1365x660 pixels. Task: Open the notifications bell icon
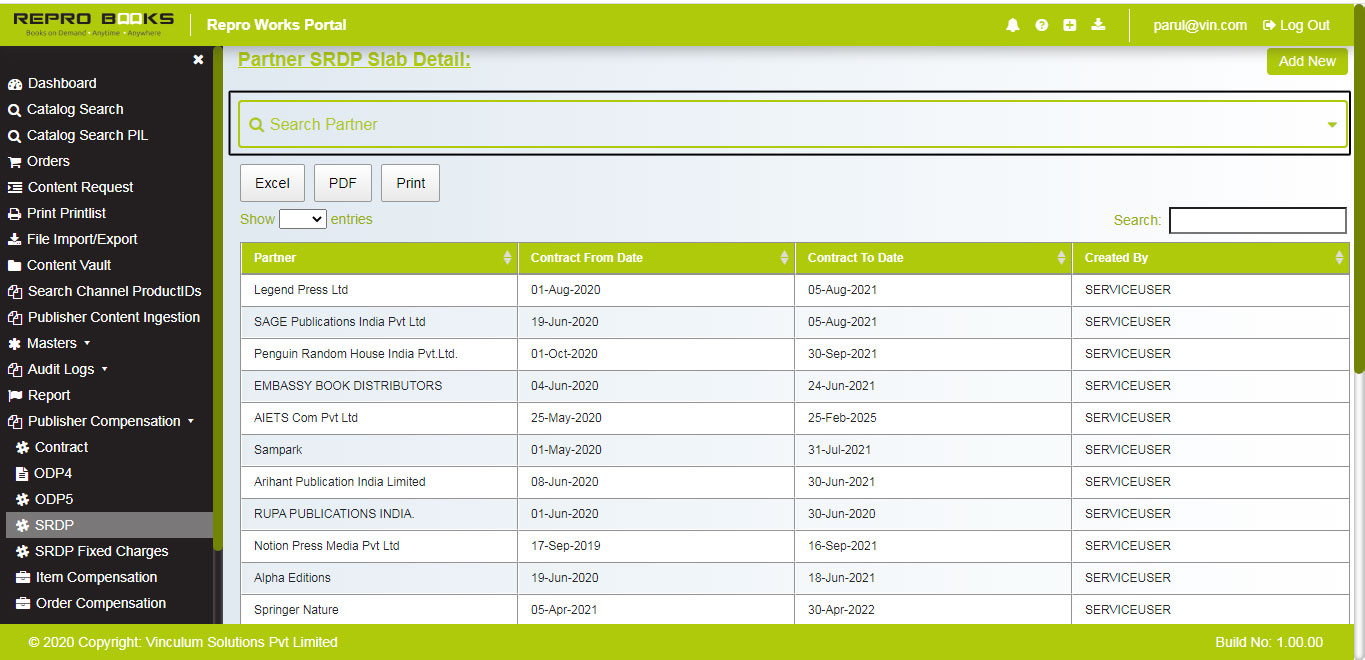1012,24
